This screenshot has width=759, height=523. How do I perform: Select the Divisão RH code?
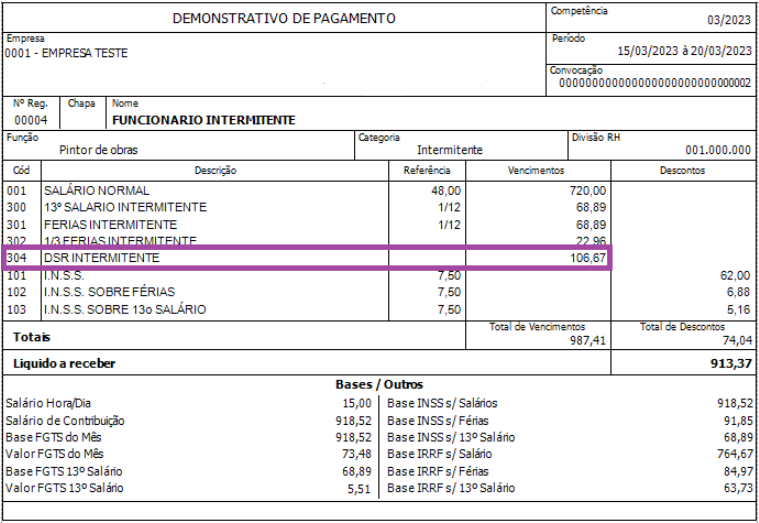[718, 150]
